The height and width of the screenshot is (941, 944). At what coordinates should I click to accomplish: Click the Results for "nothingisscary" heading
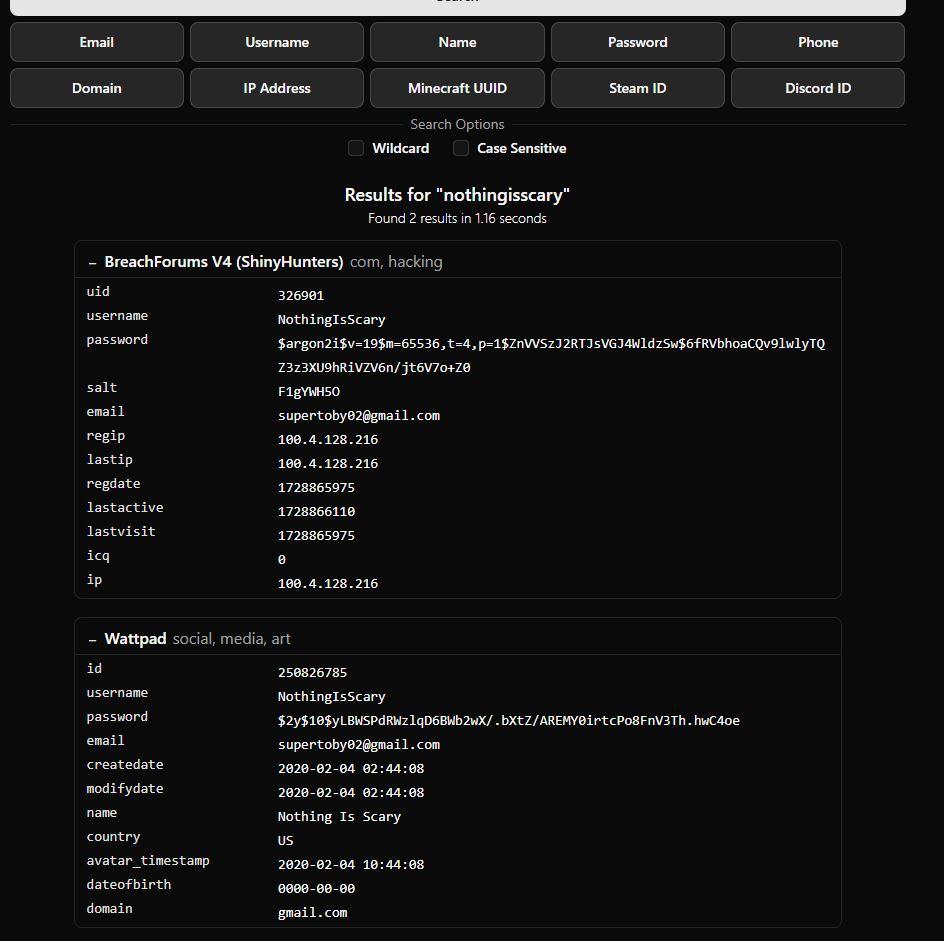[458, 195]
